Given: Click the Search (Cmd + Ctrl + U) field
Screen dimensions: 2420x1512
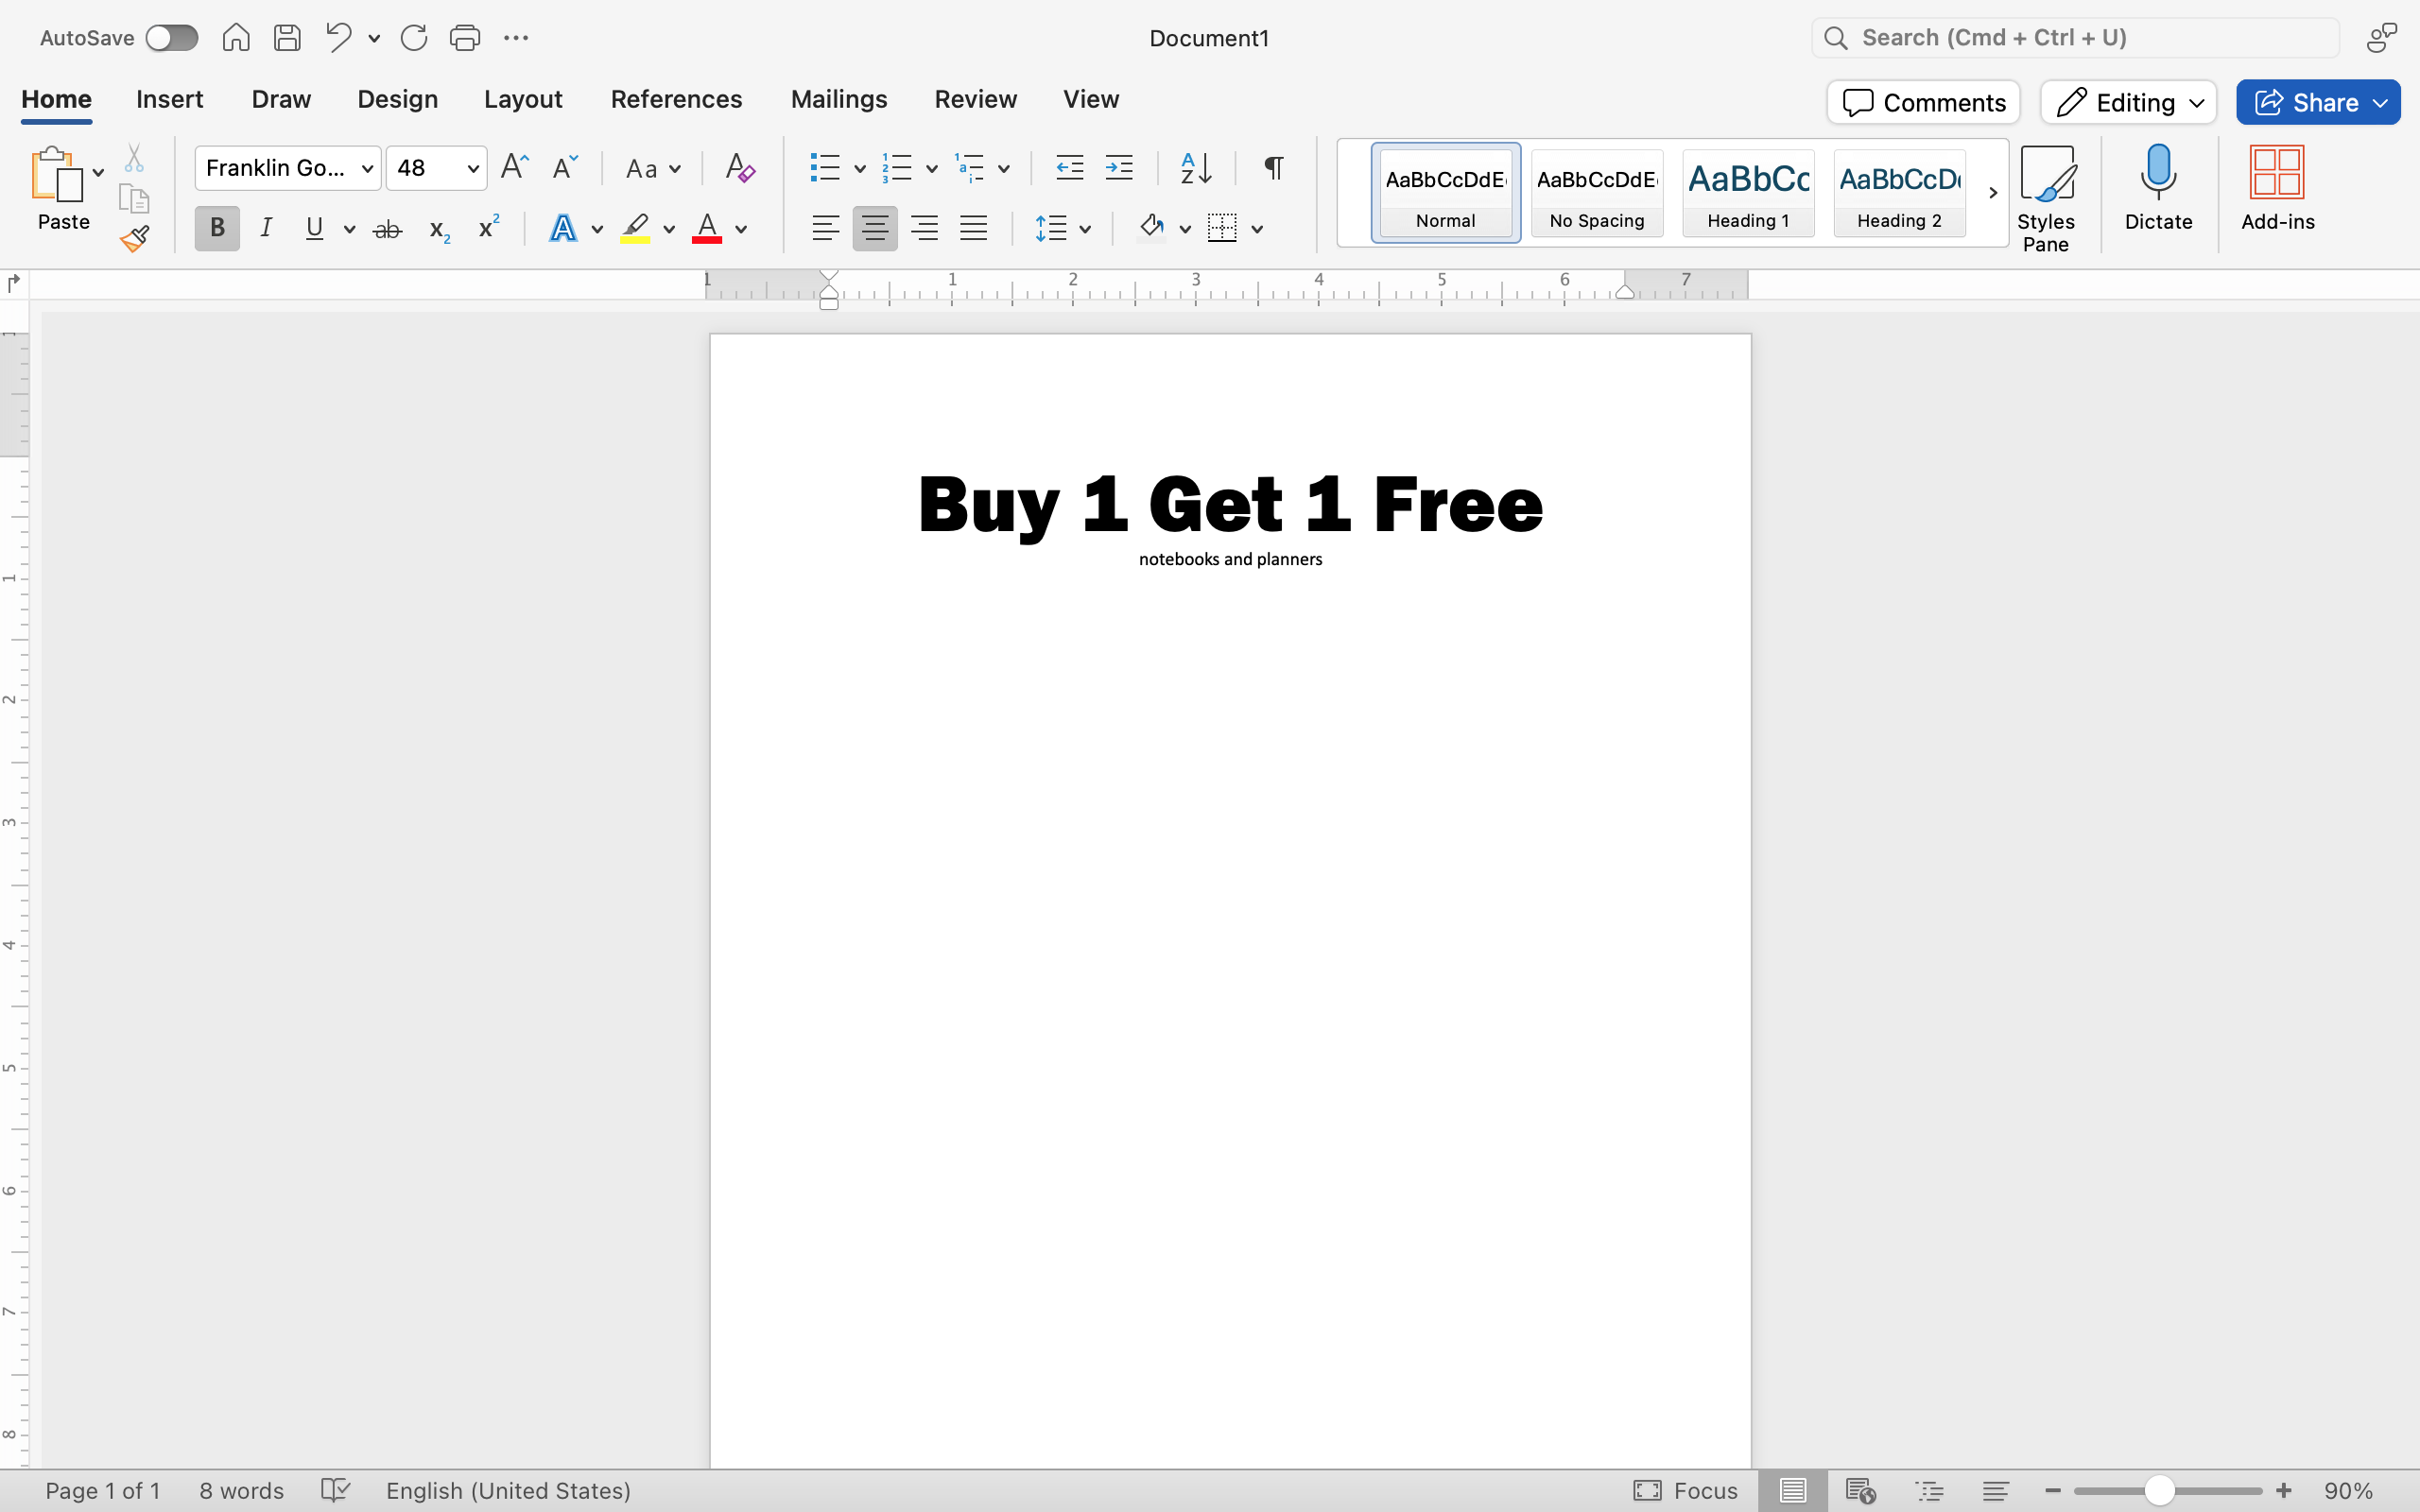Looking at the screenshot, I should tap(2076, 38).
